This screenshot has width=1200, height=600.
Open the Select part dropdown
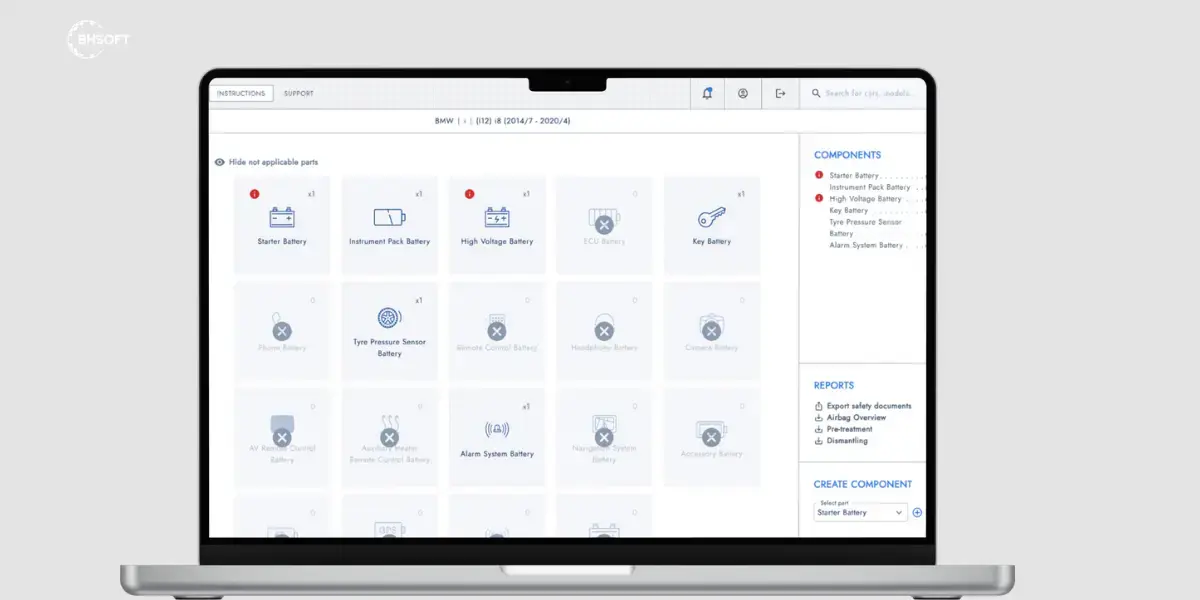point(861,512)
